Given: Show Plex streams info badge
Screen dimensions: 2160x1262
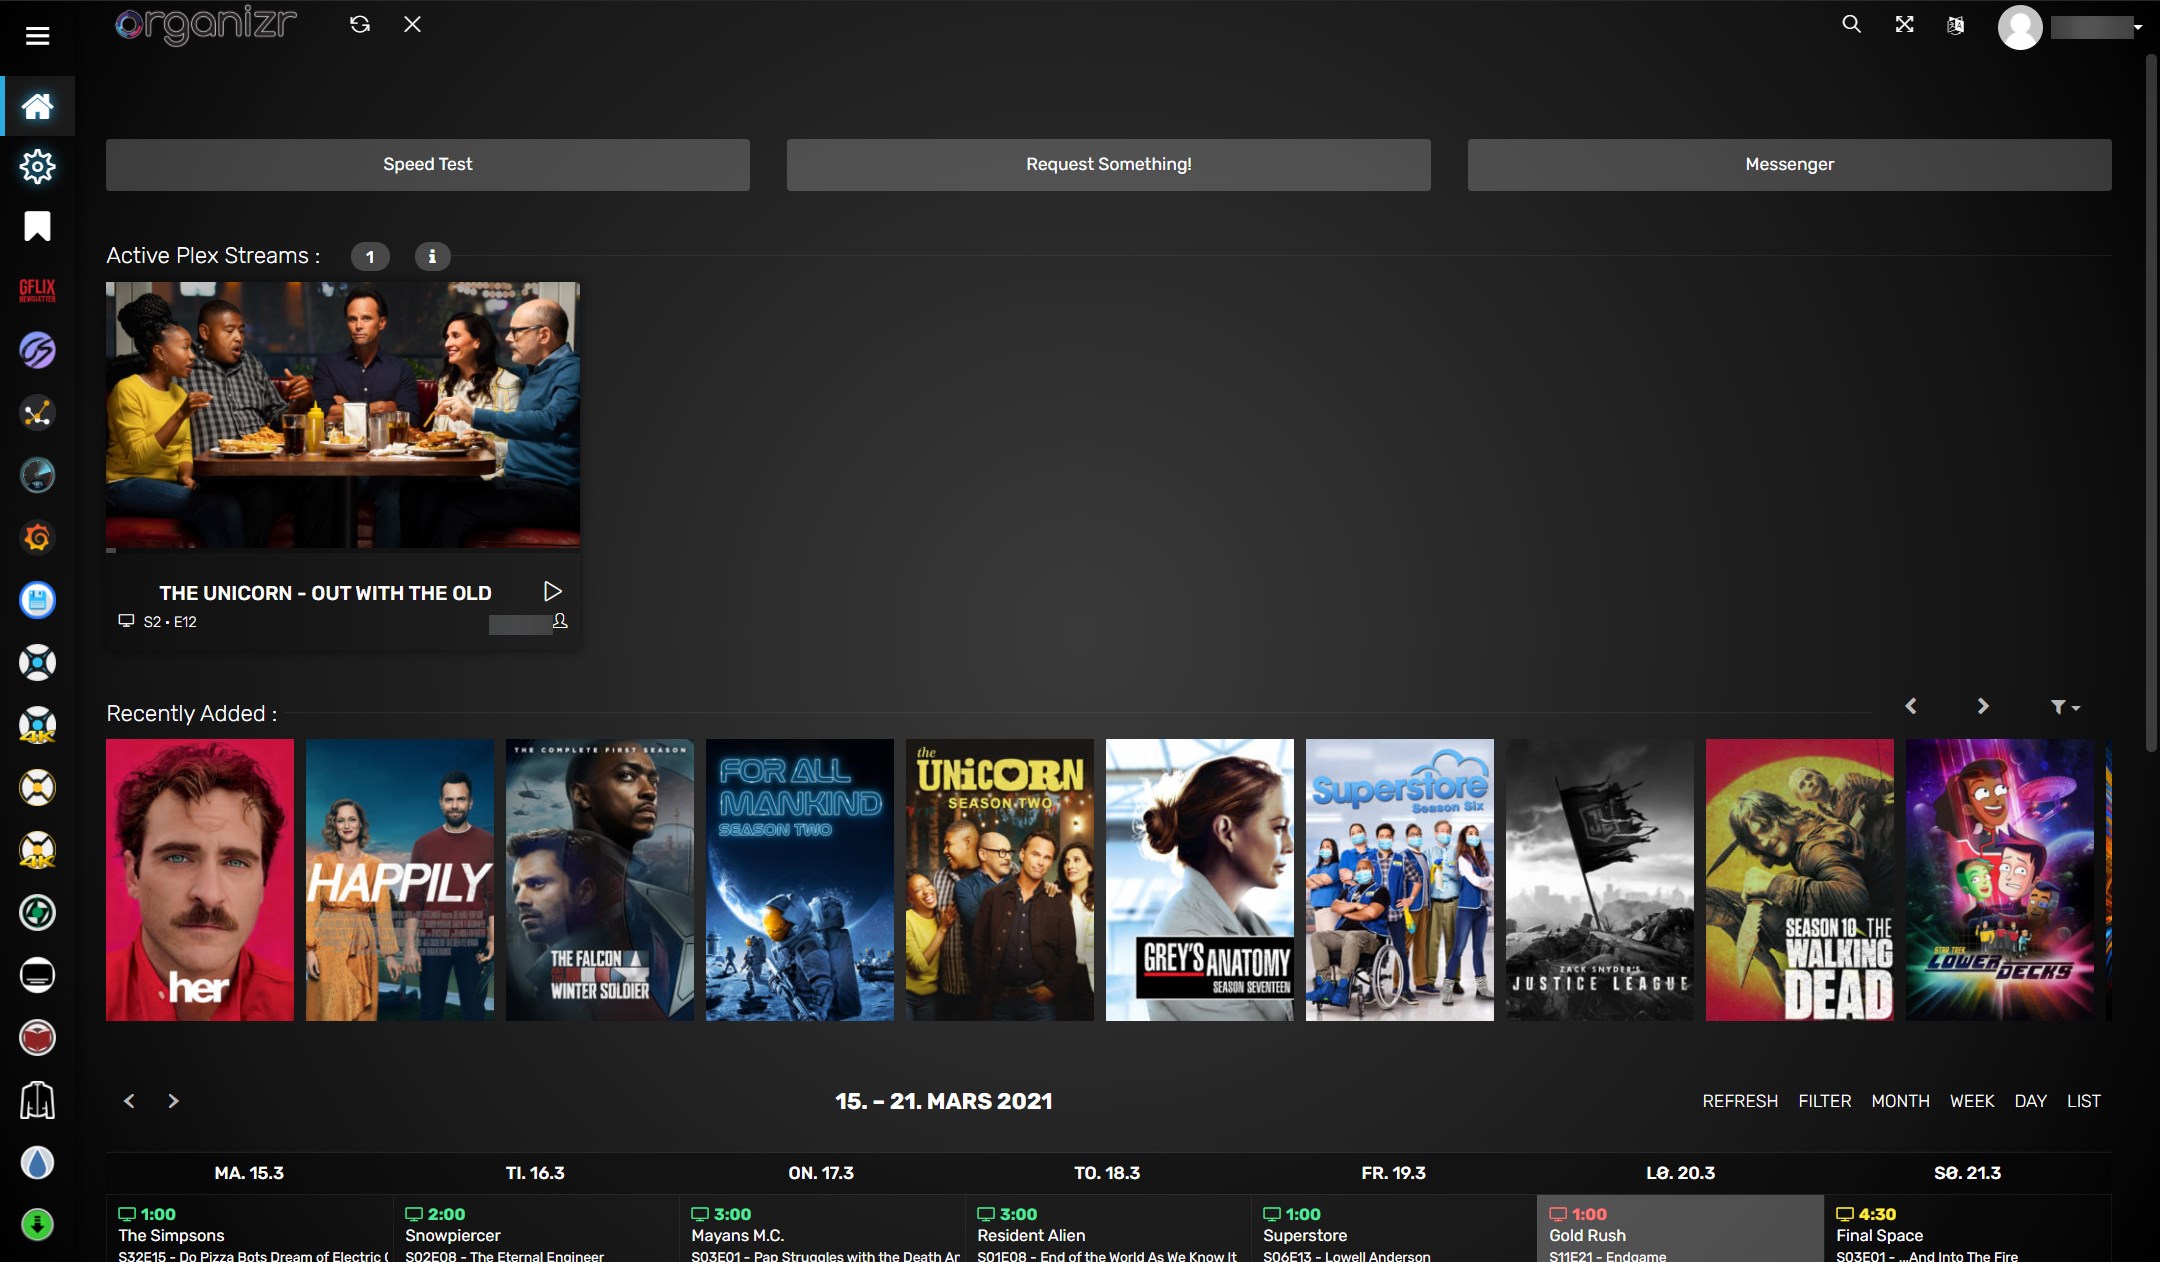Looking at the screenshot, I should pyautogui.click(x=432, y=256).
